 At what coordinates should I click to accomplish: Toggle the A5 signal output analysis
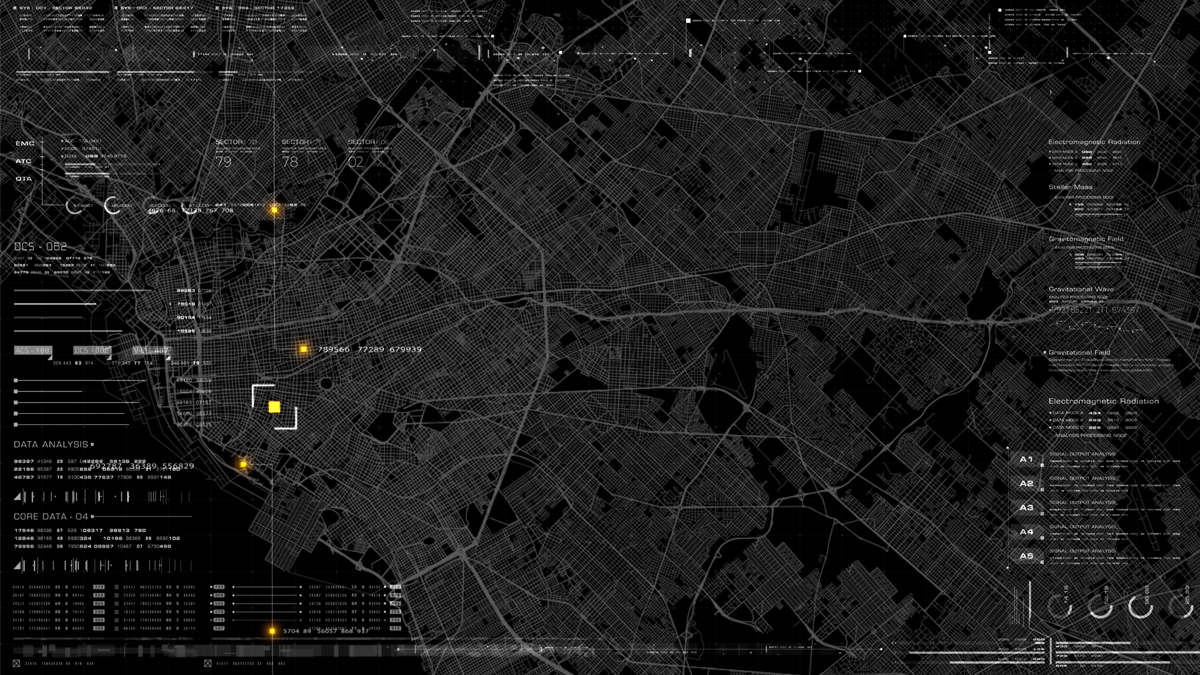pyautogui.click(x=1025, y=555)
